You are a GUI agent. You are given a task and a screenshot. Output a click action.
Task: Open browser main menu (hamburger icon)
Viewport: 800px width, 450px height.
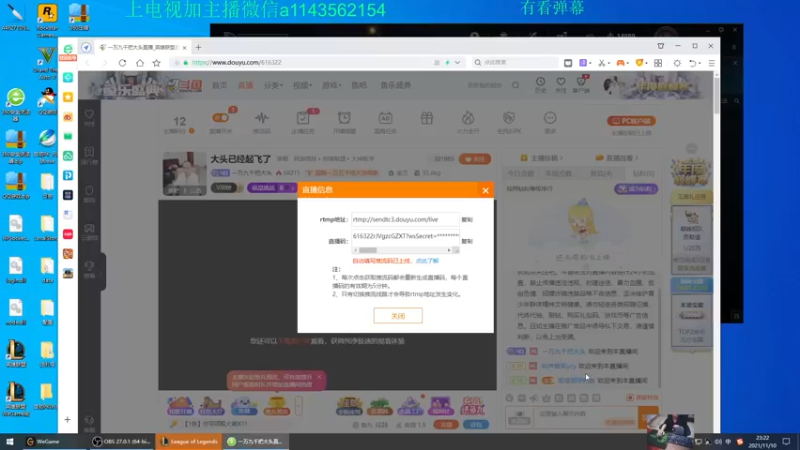711,63
